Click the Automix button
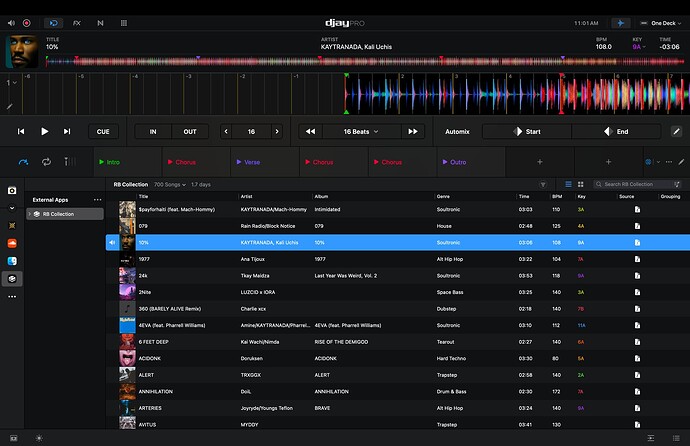The height and width of the screenshot is (446, 690). (x=457, y=132)
